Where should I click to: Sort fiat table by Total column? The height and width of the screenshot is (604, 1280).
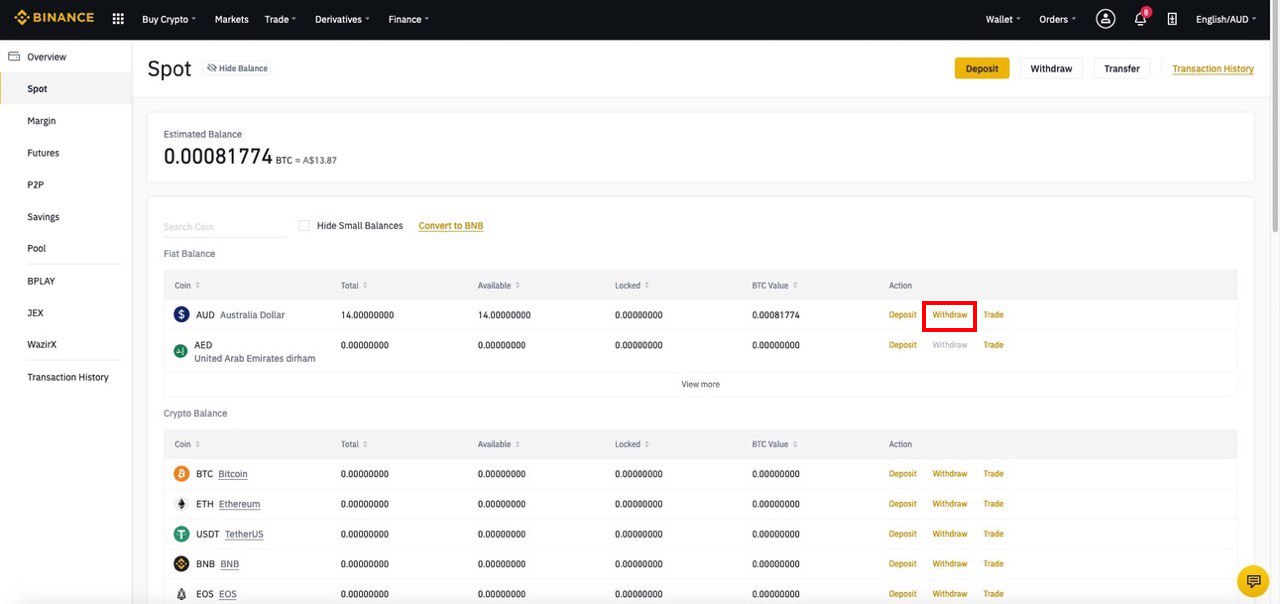pyautogui.click(x=354, y=285)
